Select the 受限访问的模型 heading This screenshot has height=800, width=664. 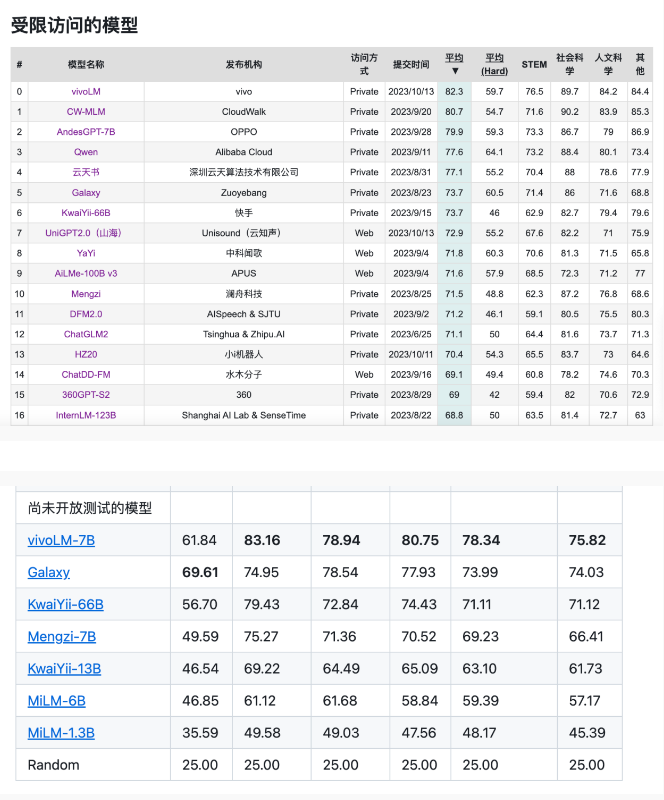(x=75, y=25)
